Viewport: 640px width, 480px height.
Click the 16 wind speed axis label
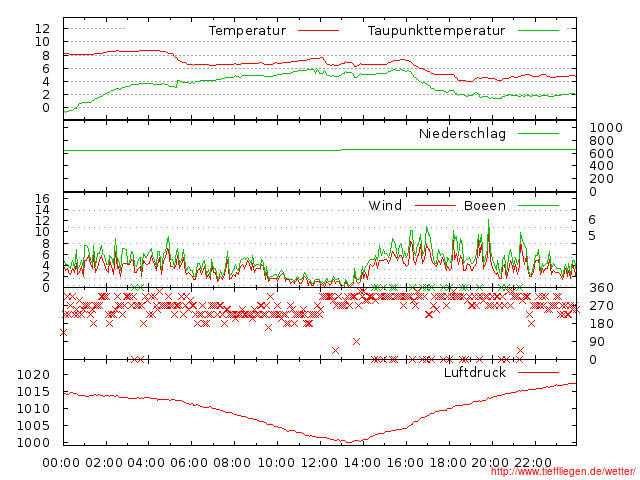point(42,199)
